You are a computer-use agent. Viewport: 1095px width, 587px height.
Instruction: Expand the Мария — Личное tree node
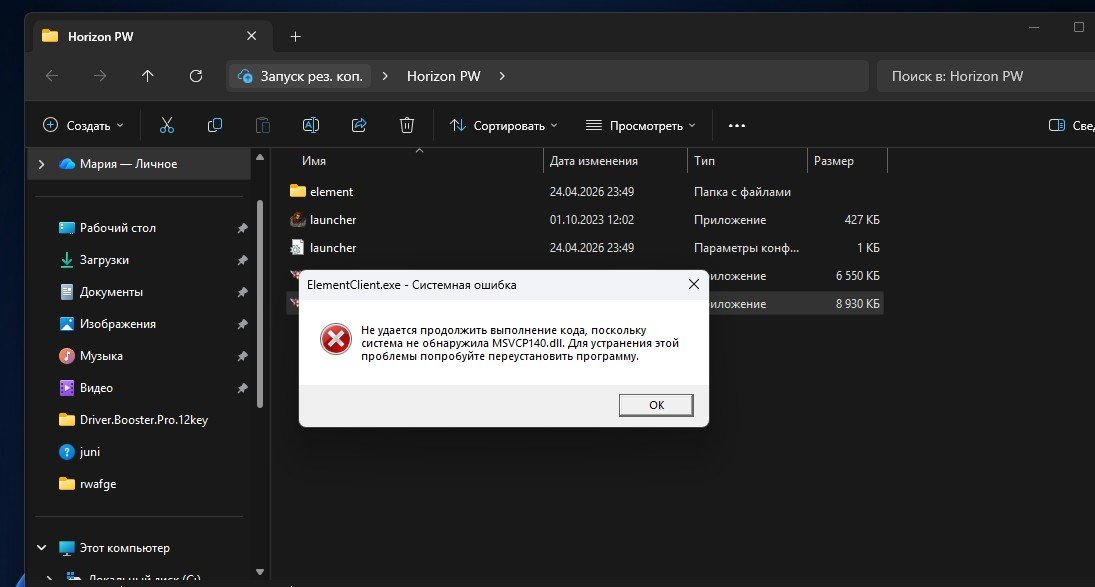[x=41, y=164]
